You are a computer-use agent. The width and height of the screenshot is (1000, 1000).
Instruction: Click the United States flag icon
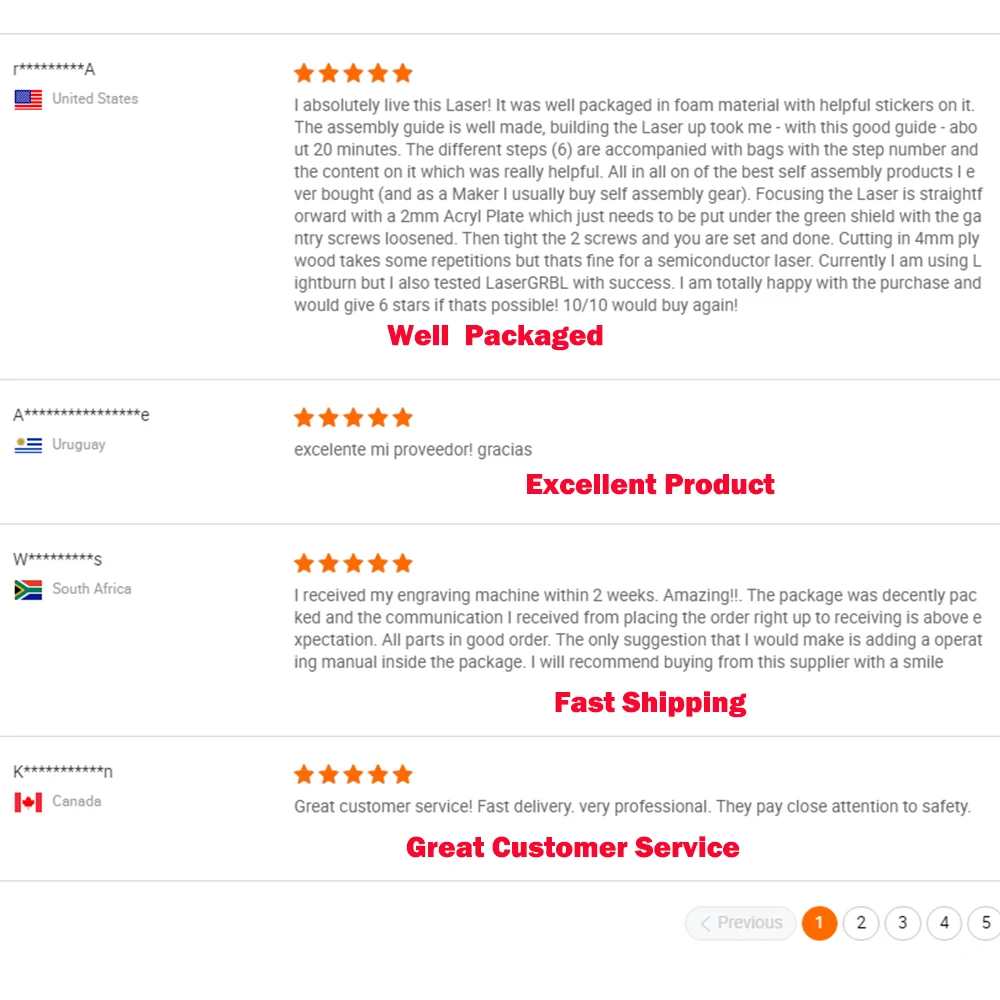28,99
